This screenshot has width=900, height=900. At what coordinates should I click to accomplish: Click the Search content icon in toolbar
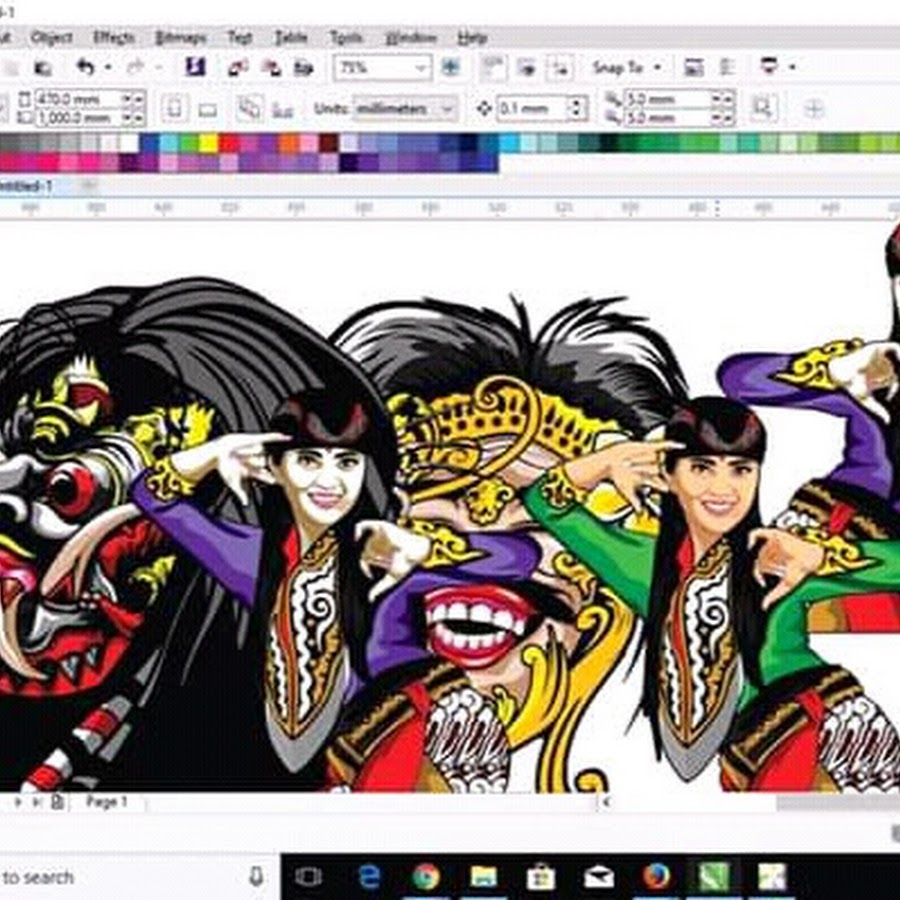pos(196,68)
